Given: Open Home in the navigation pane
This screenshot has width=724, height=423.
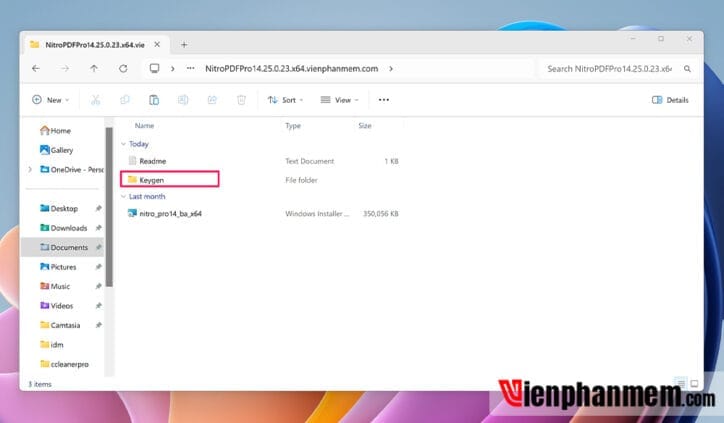Looking at the screenshot, I should click(x=55, y=131).
